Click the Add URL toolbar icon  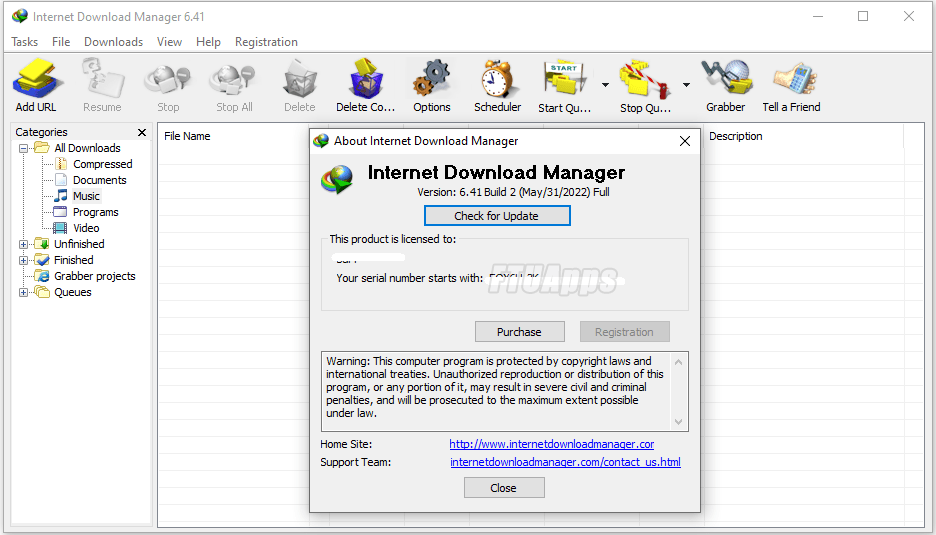click(36, 79)
